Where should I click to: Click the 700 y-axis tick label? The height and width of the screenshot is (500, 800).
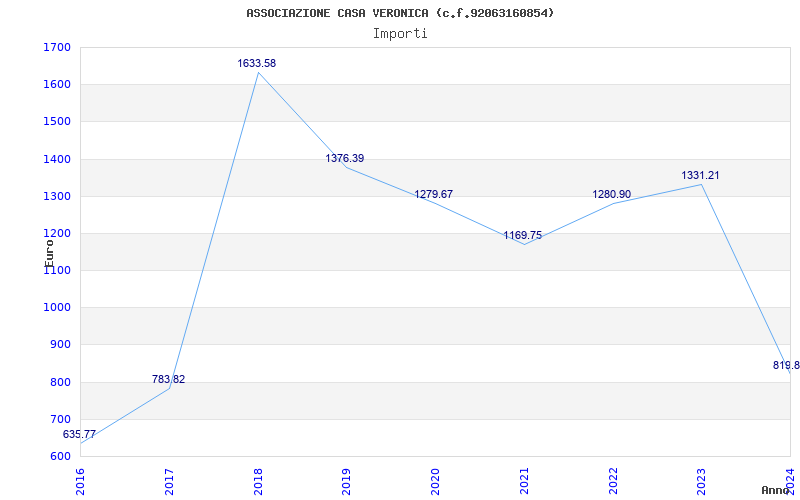(60, 419)
